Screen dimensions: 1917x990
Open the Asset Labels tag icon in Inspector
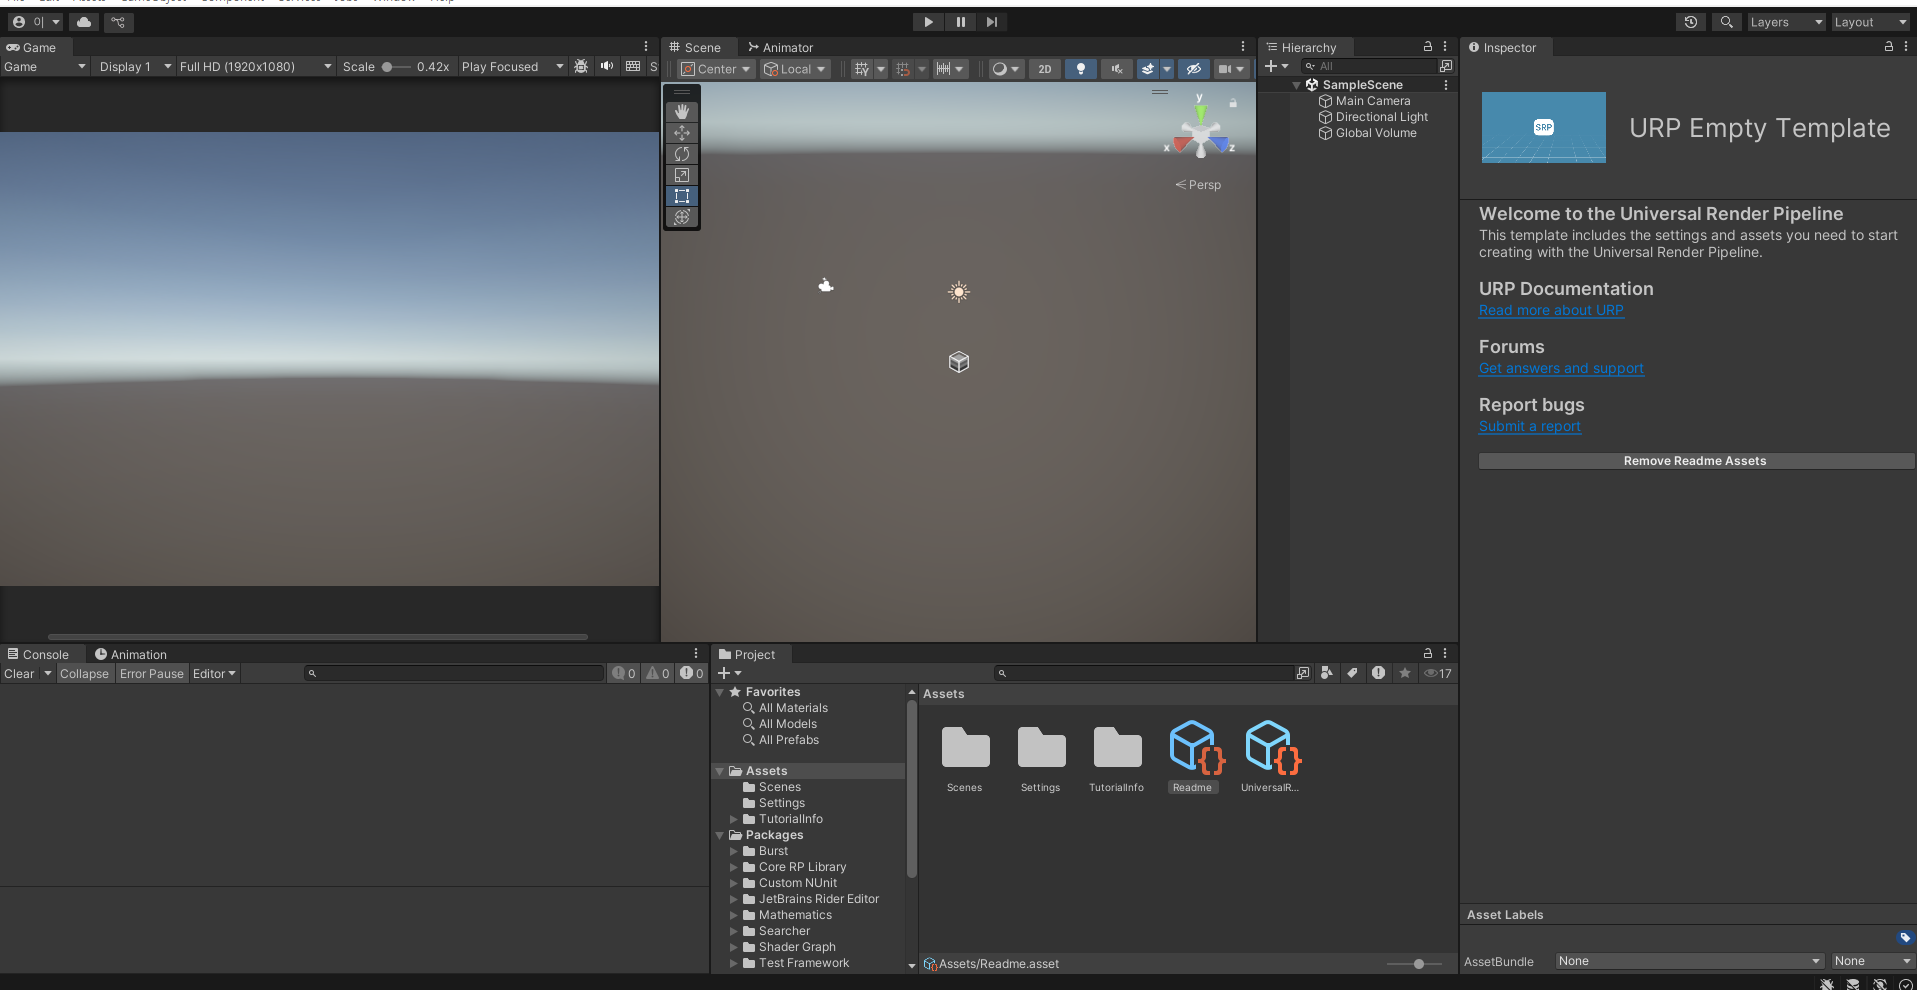[x=1905, y=938]
